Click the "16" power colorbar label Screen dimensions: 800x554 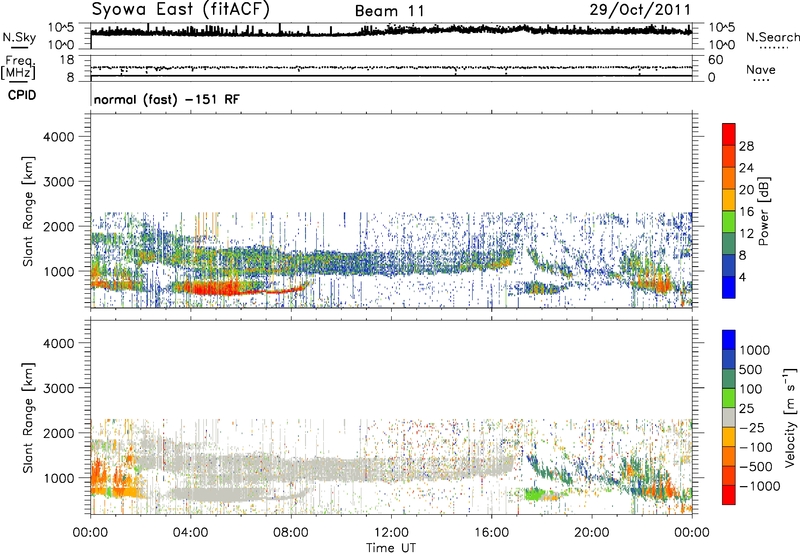click(746, 211)
